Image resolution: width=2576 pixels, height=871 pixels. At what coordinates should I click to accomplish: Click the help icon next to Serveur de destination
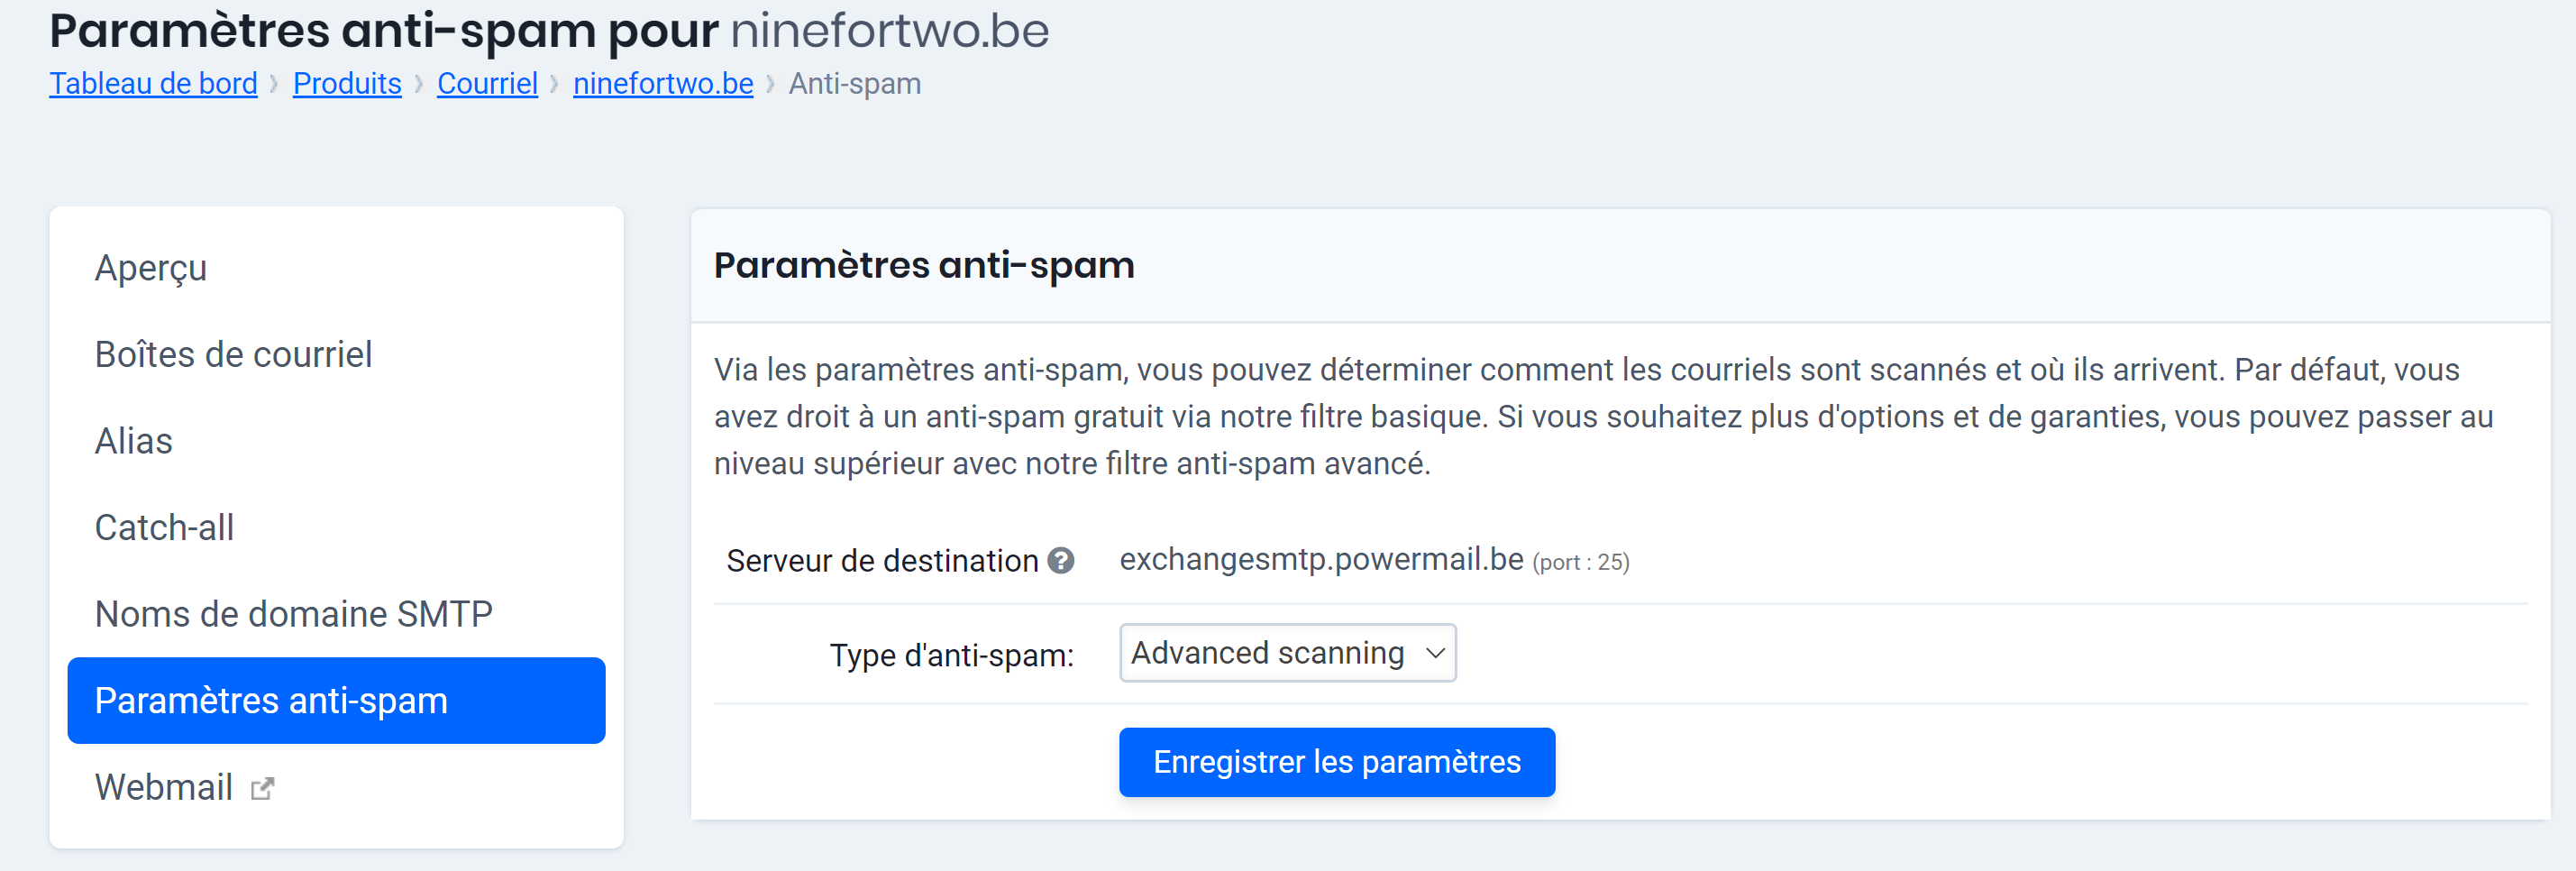[1062, 561]
